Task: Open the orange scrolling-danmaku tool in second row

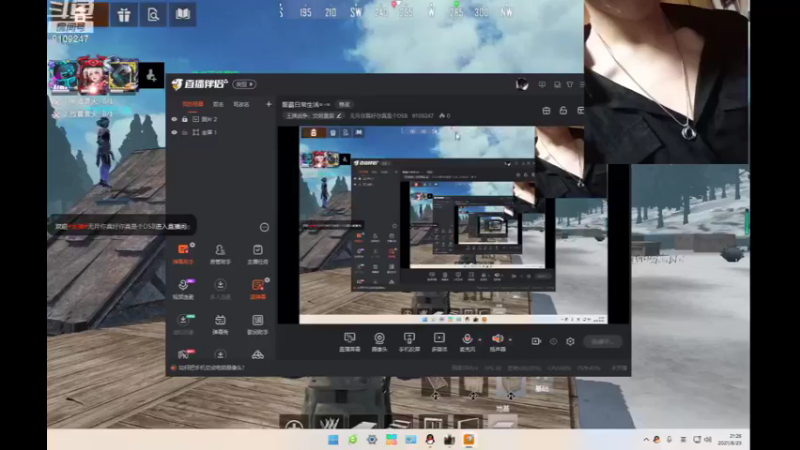Action: tap(258, 289)
